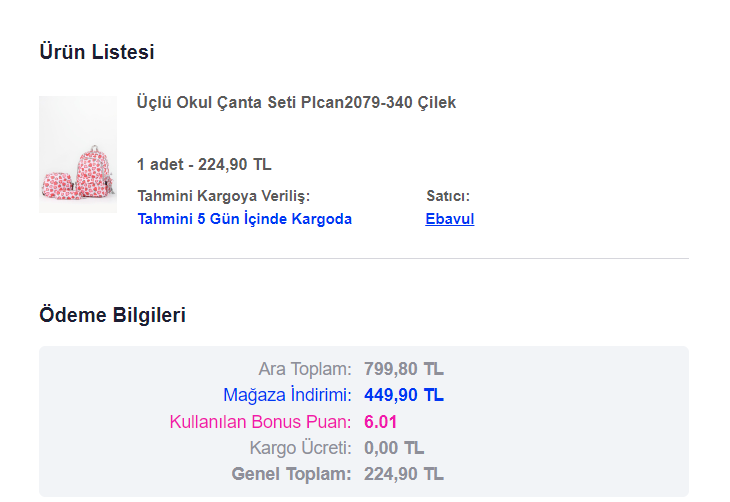Click the bonus points value 6.01
The height and width of the screenshot is (502, 730).
click(380, 422)
